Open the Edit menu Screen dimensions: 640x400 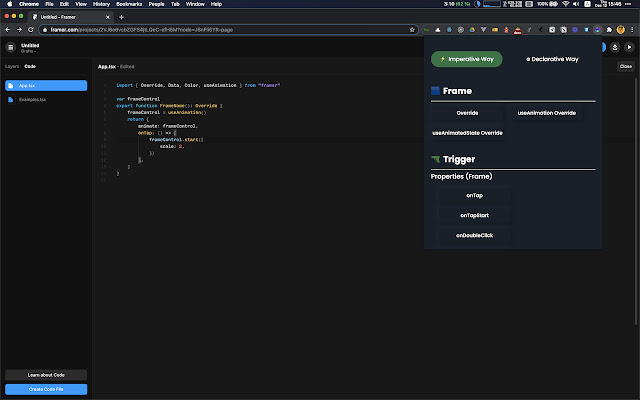(x=64, y=4)
